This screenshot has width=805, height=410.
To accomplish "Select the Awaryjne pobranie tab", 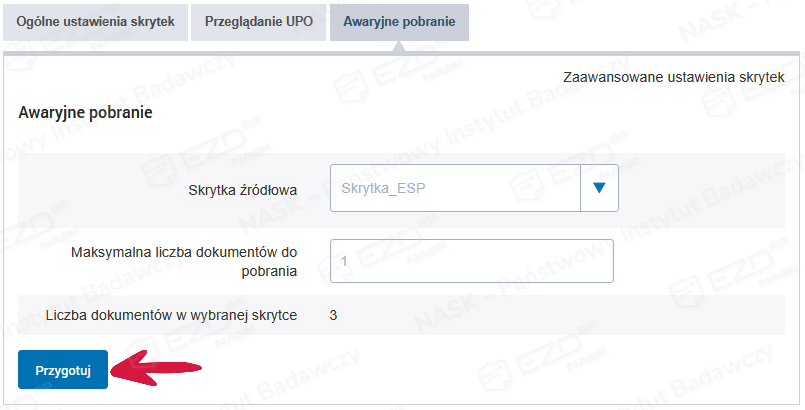I will tap(399, 21).
